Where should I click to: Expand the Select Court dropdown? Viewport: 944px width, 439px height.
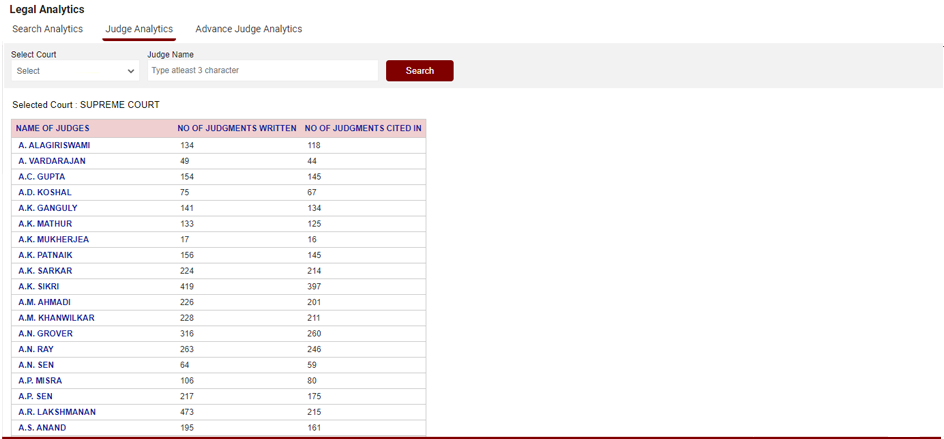(x=76, y=71)
